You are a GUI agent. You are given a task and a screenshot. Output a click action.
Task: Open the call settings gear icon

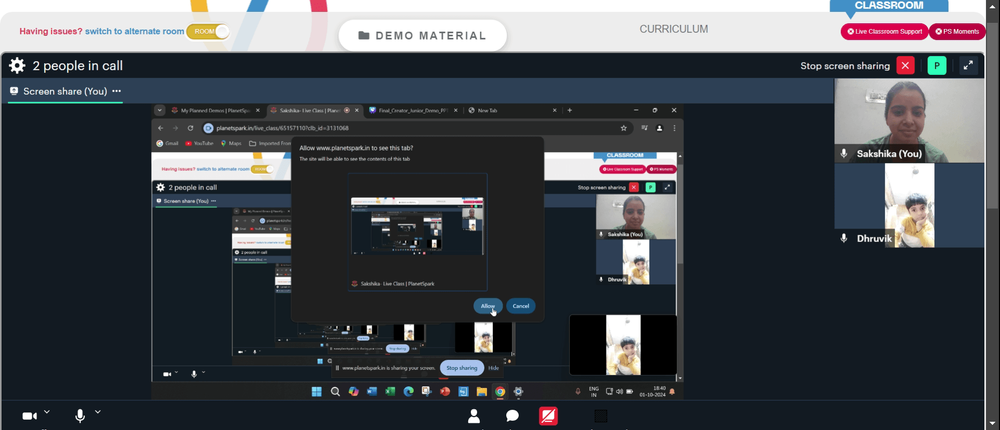coord(17,66)
